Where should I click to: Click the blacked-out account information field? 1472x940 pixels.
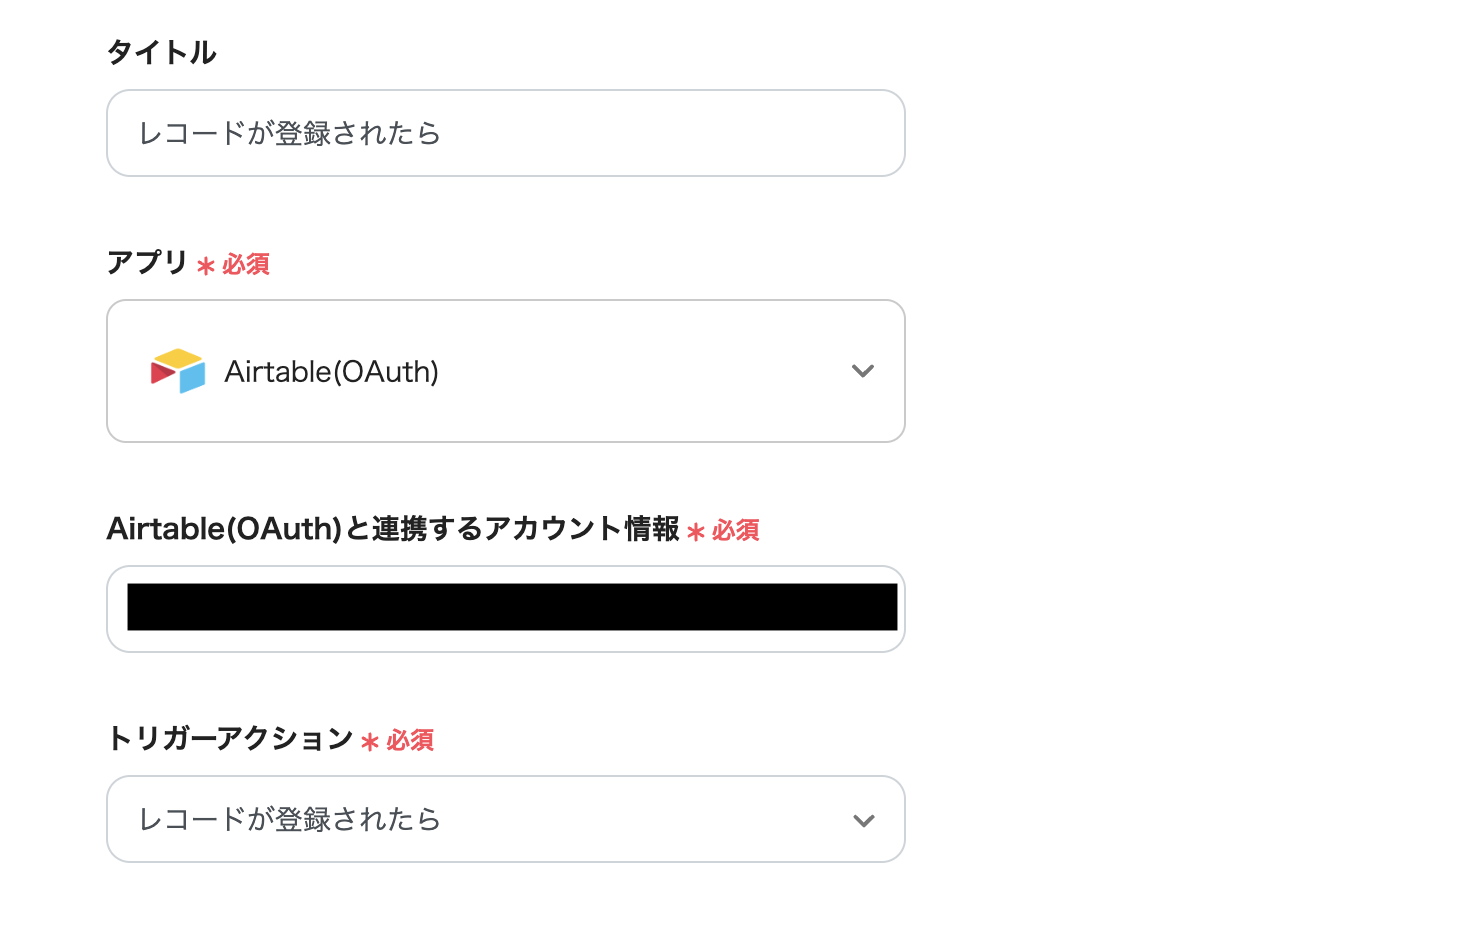click(x=512, y=607)
